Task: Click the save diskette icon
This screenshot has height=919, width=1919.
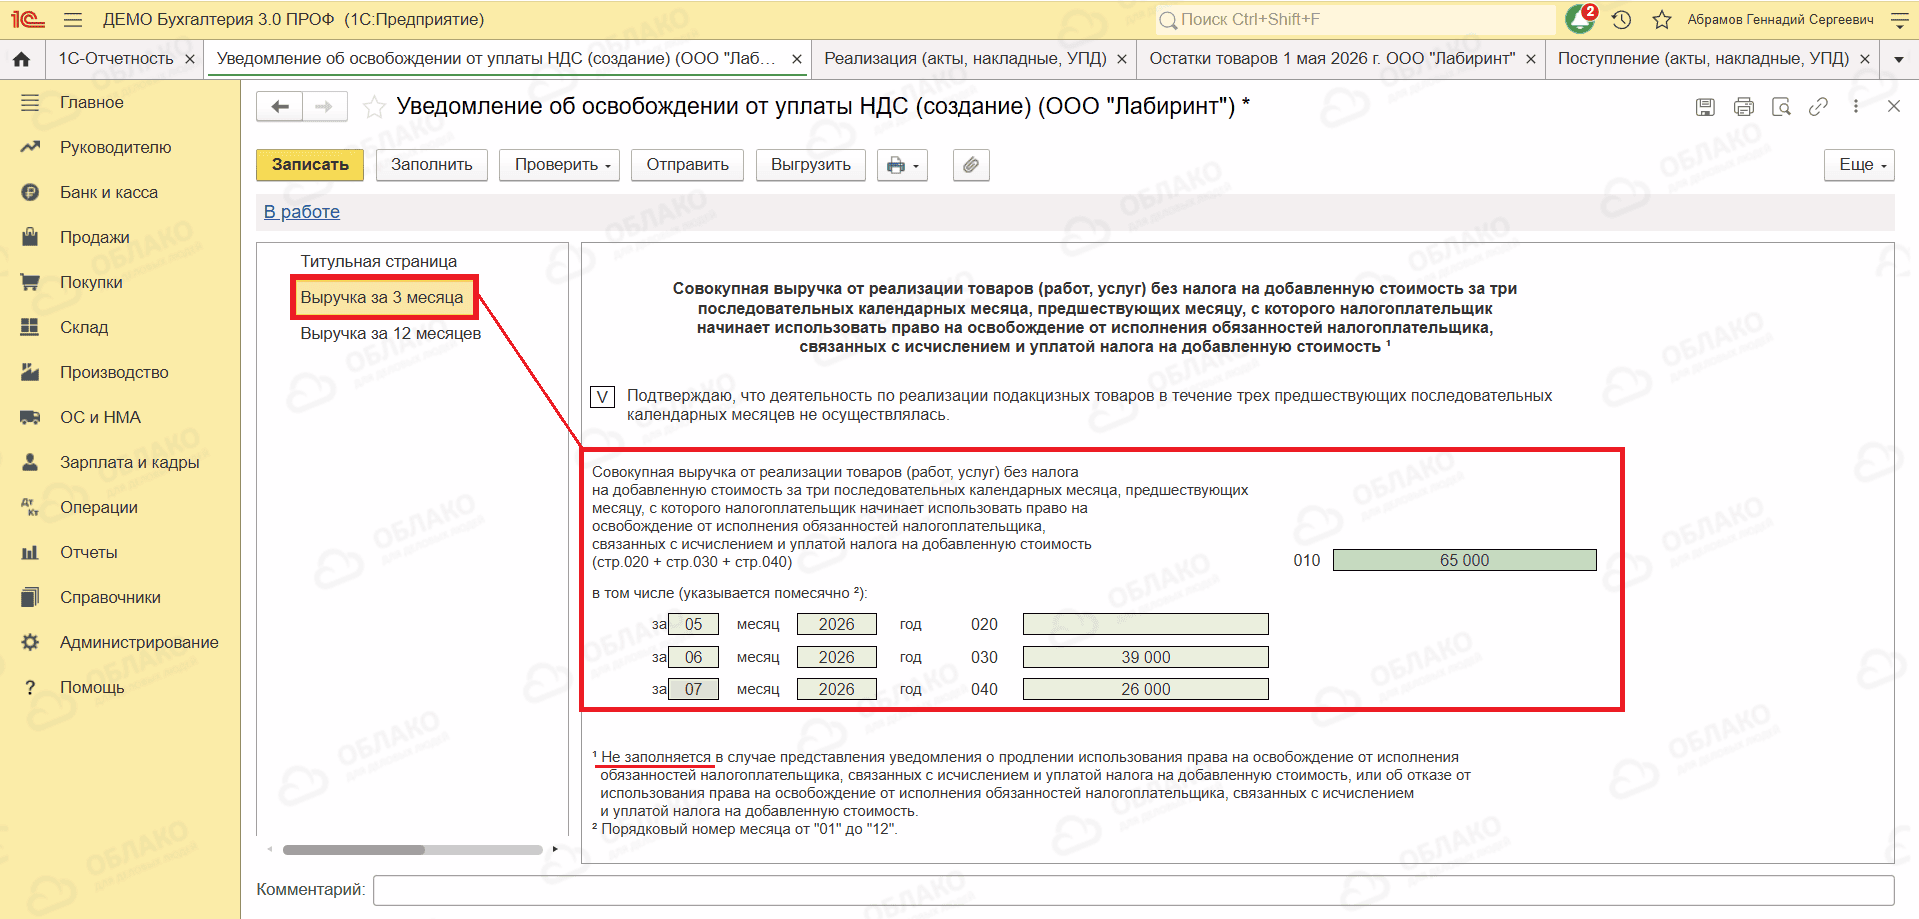Action: (1706, 107)
